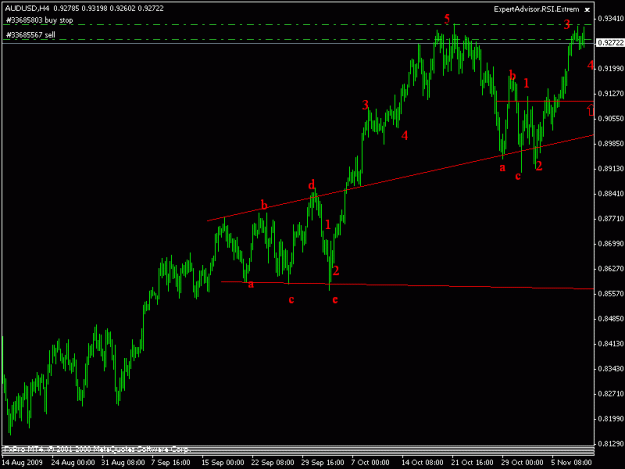The width and height of the screenshot is (625, 469).
Task: Select the lower red support trendline
Action: [x=407, y=285]
